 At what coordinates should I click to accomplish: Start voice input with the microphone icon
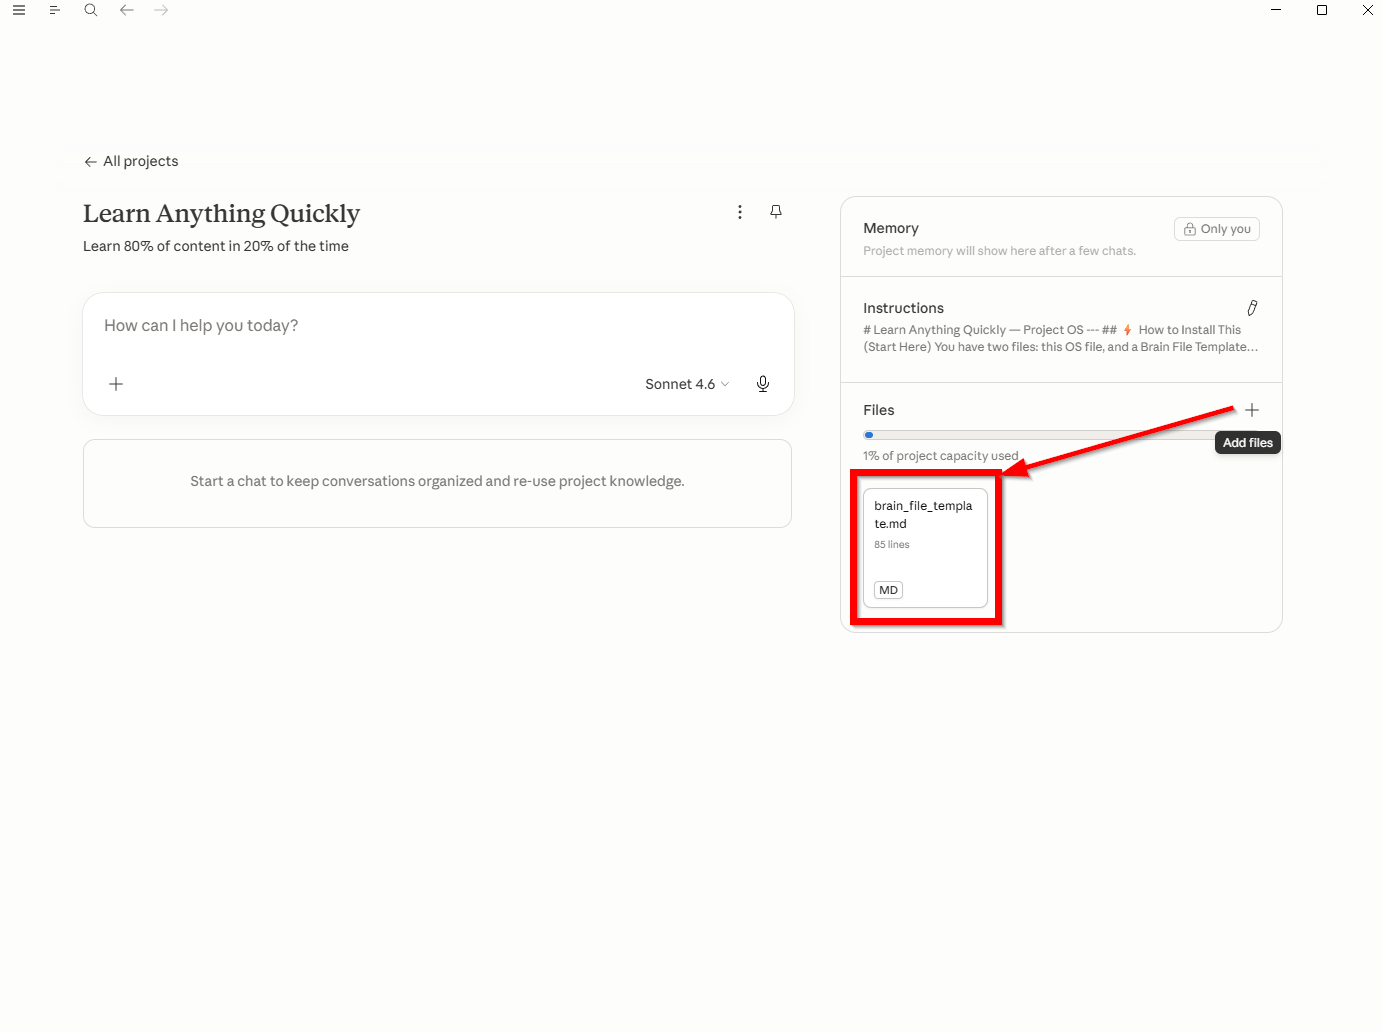[x=763, y=384]
